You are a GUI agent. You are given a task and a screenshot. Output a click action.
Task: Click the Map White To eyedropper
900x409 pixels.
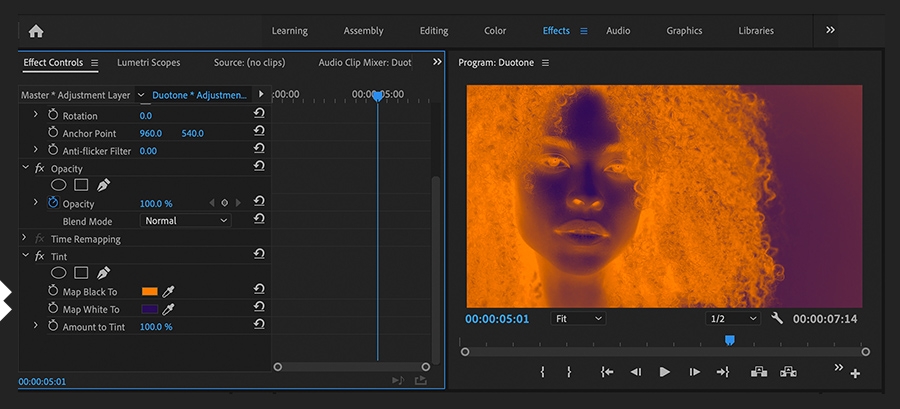coord(169,309)
